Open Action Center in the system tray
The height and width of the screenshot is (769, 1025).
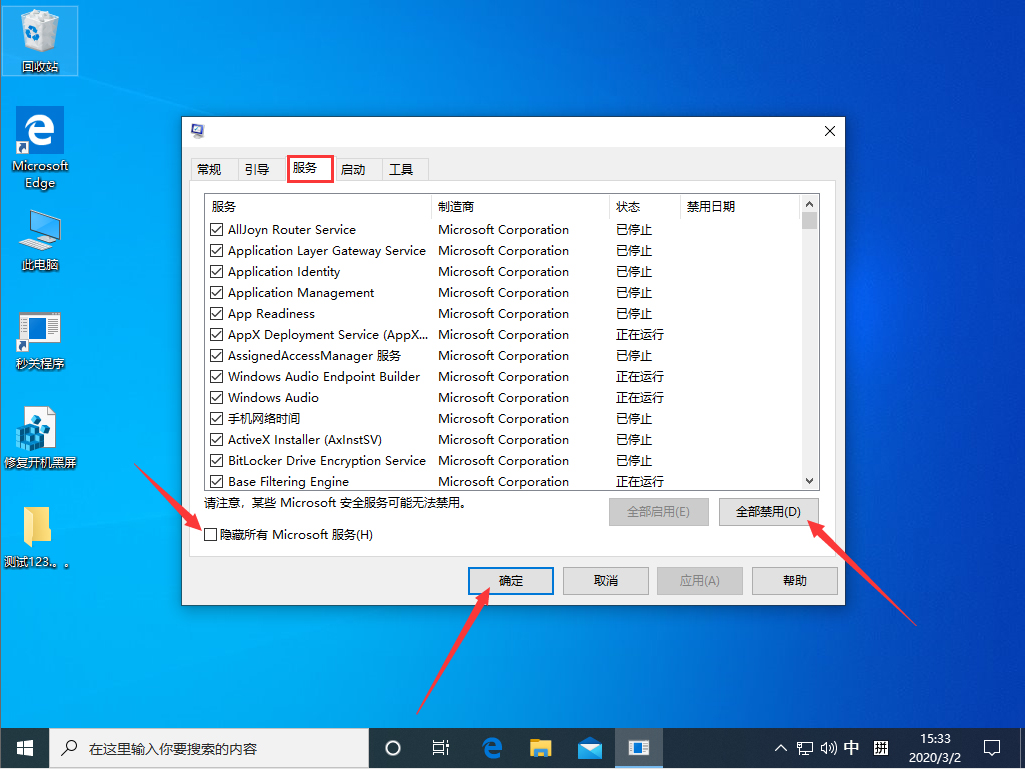pos(991,747)
